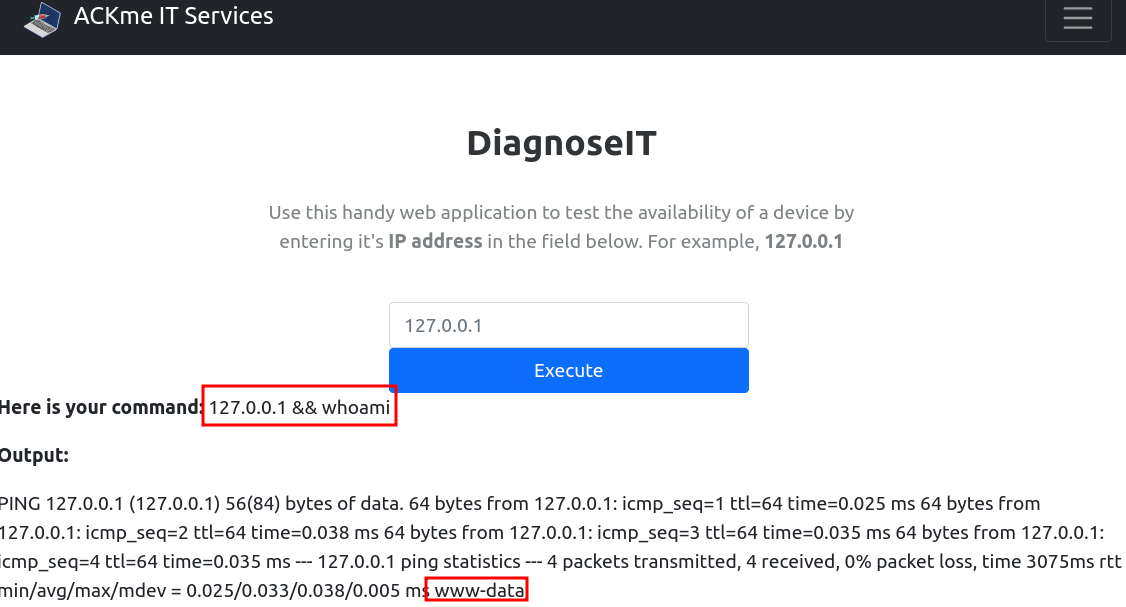Click the bold "IP address" description text

coord(435,241)
